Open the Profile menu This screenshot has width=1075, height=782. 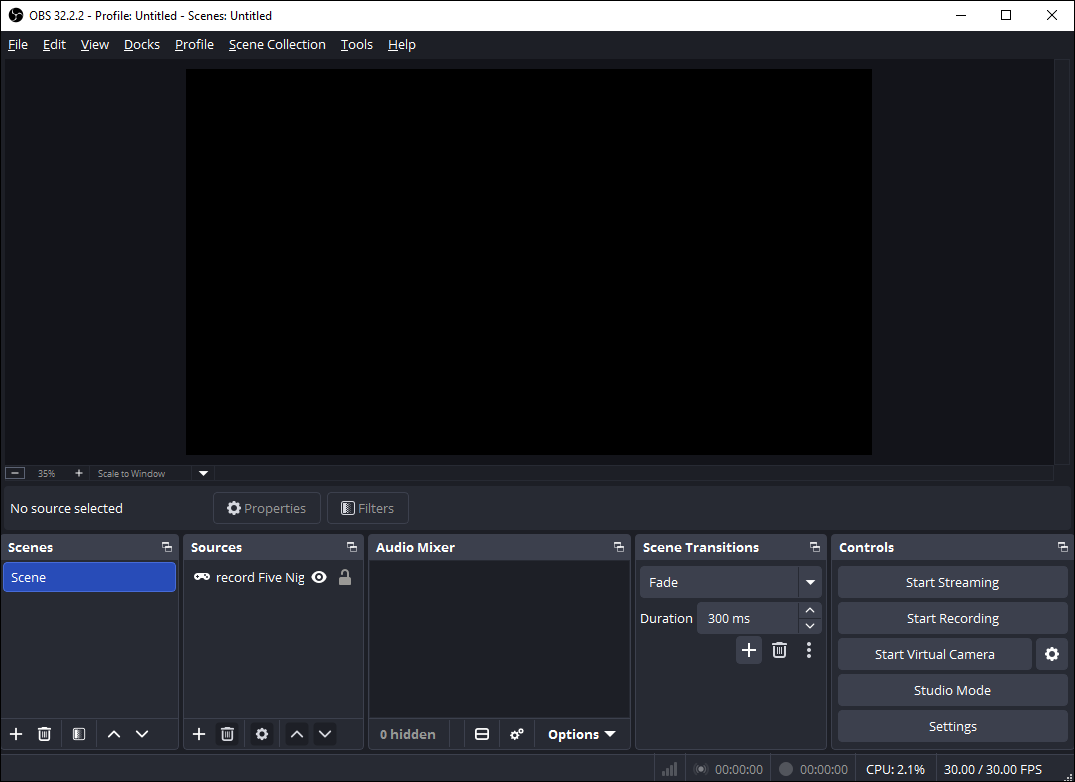[194, 45]
